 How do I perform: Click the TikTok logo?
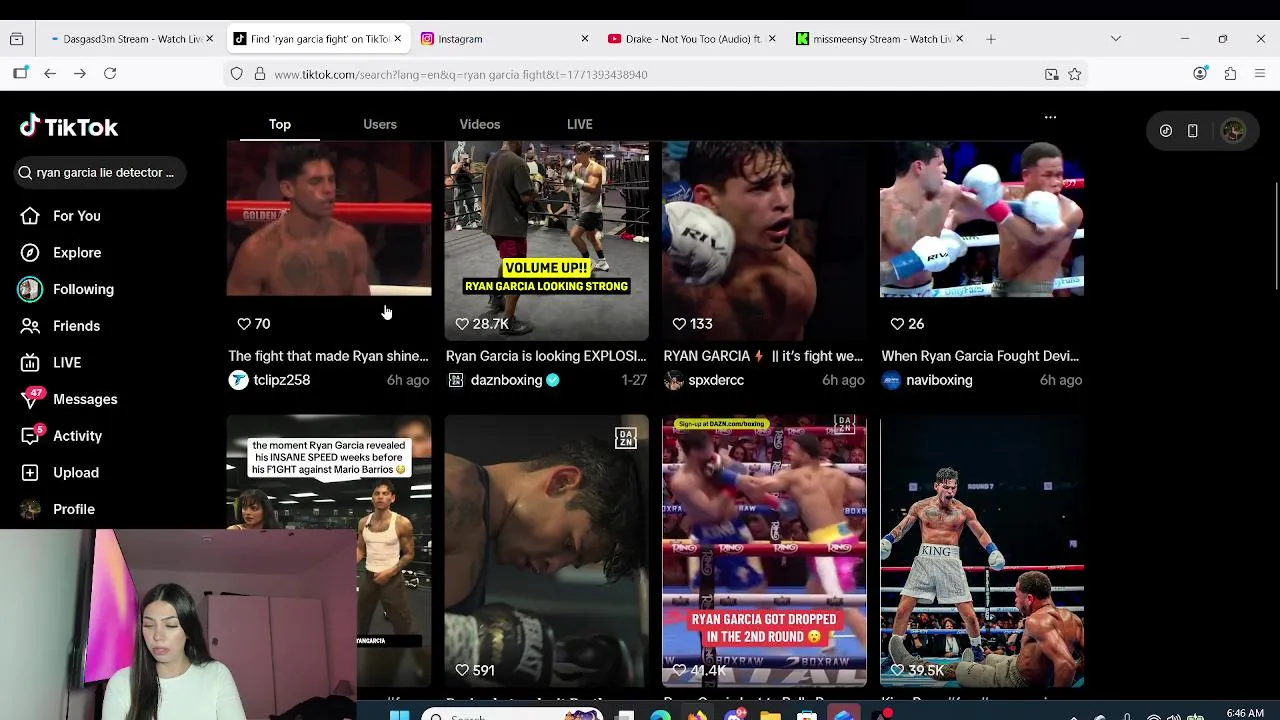[x=69, y=127]
